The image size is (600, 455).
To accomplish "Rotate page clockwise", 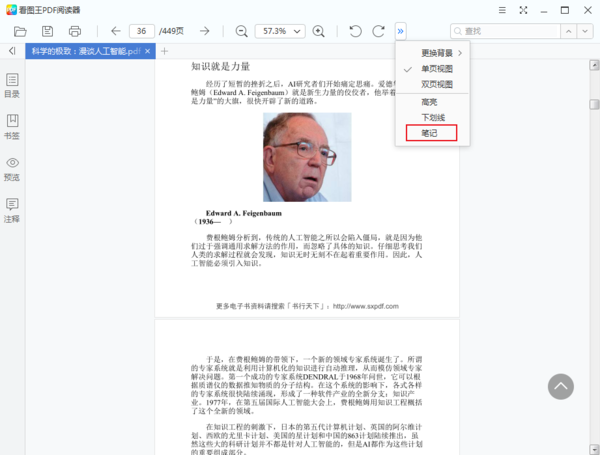I will click(x=378, y=31).
